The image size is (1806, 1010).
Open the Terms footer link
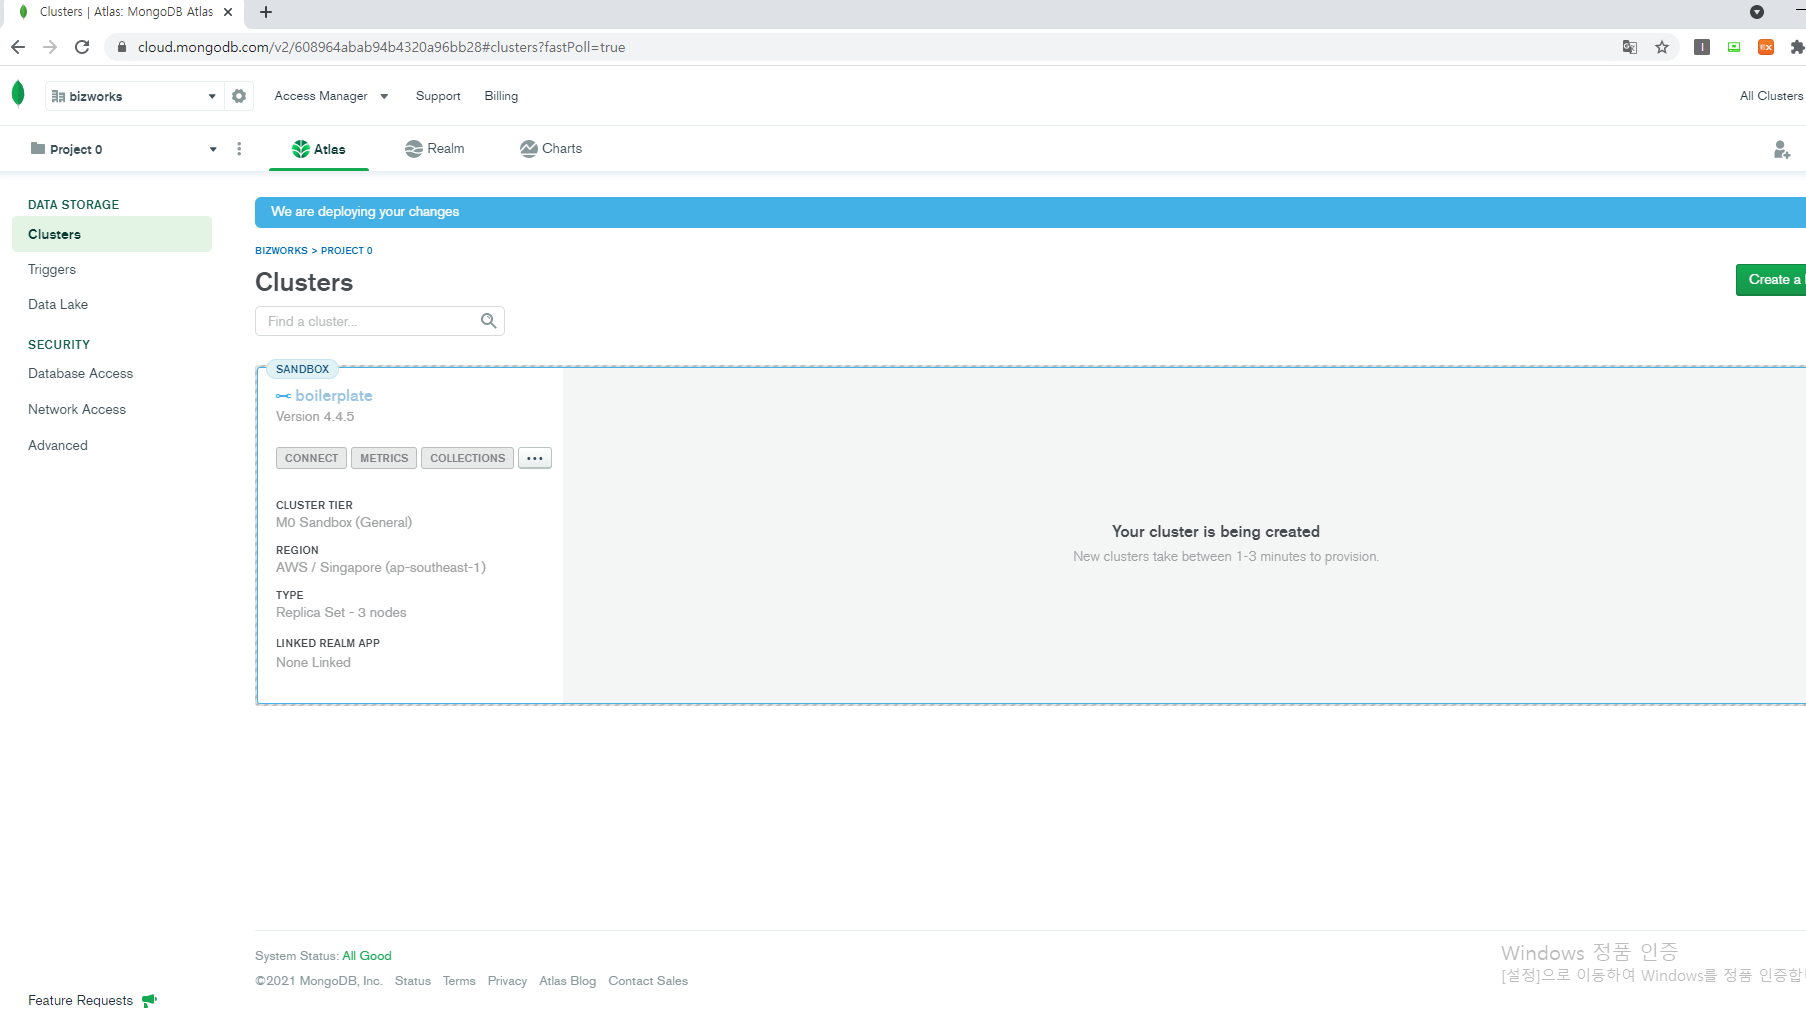point(459,981)
